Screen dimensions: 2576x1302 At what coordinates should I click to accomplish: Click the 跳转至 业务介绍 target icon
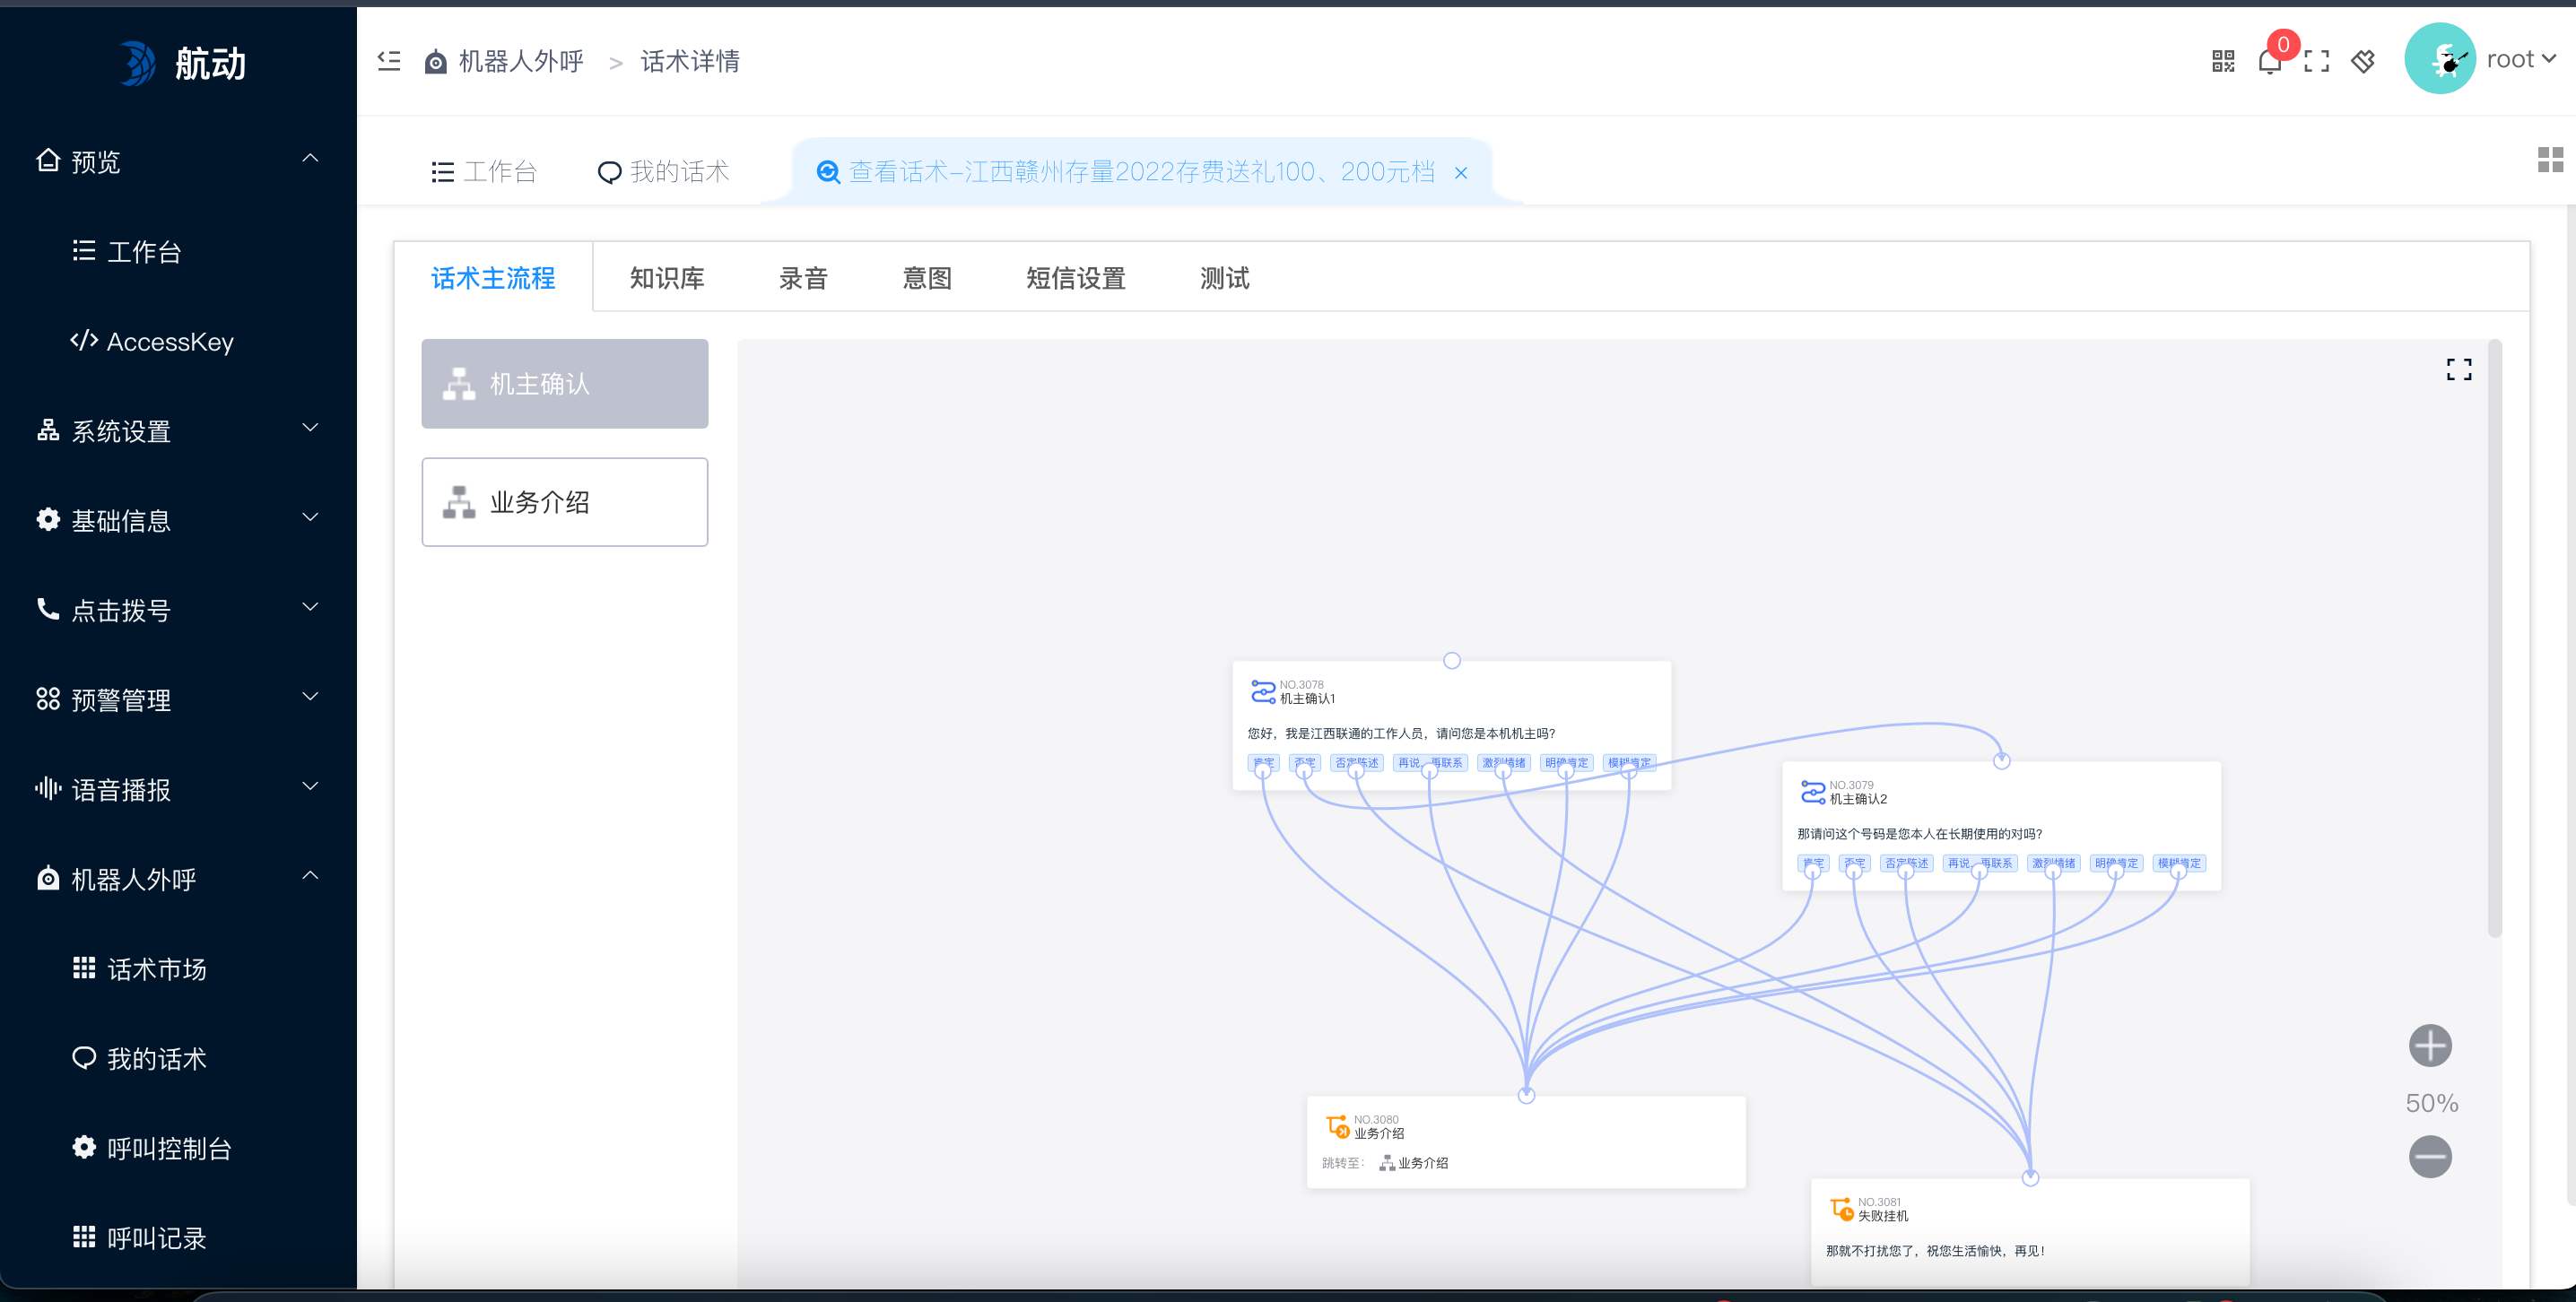(1386, 1162)
